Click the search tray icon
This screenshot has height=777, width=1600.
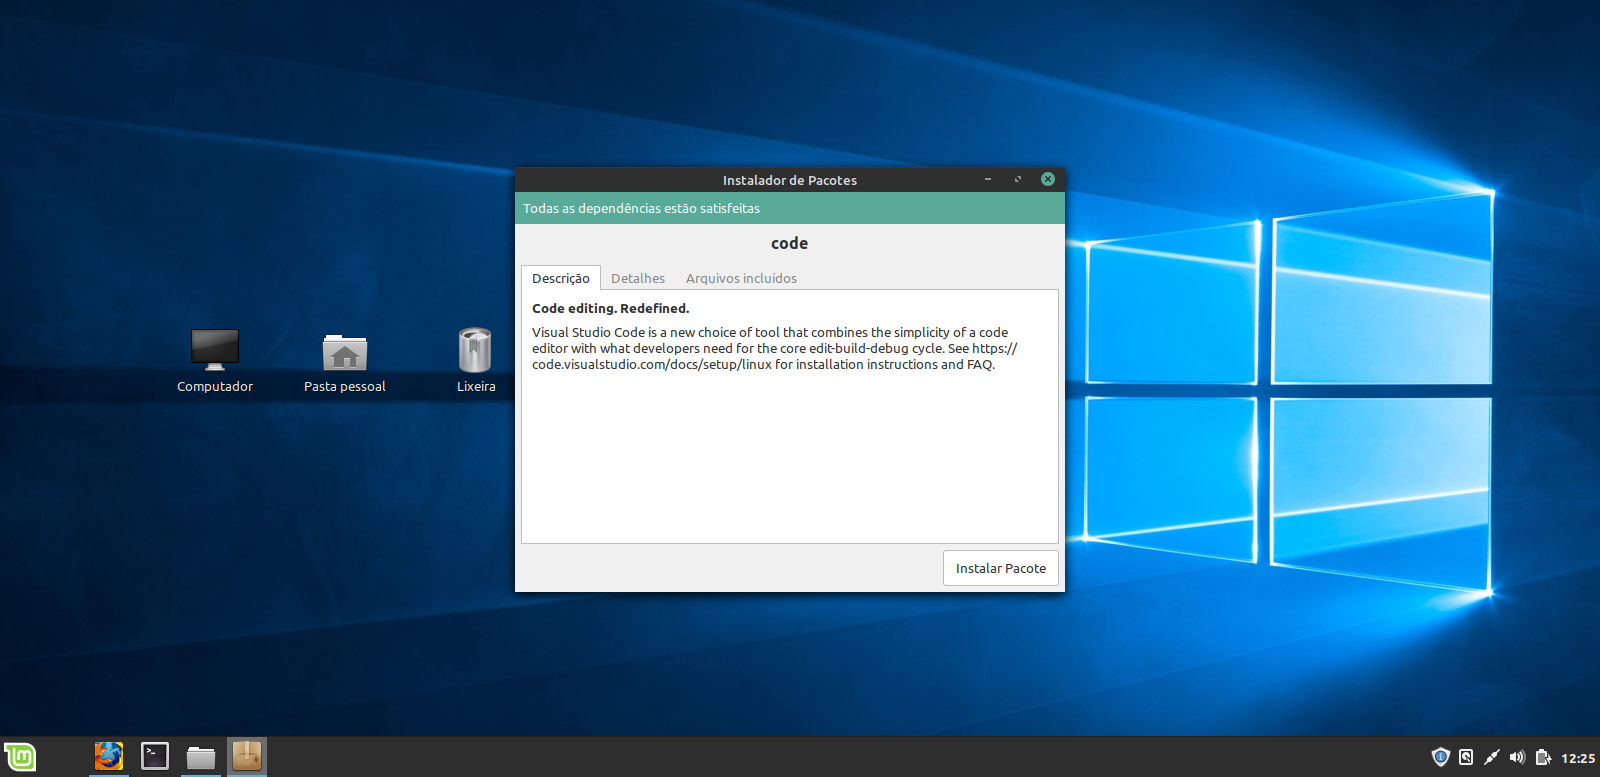click(1466, 757)
